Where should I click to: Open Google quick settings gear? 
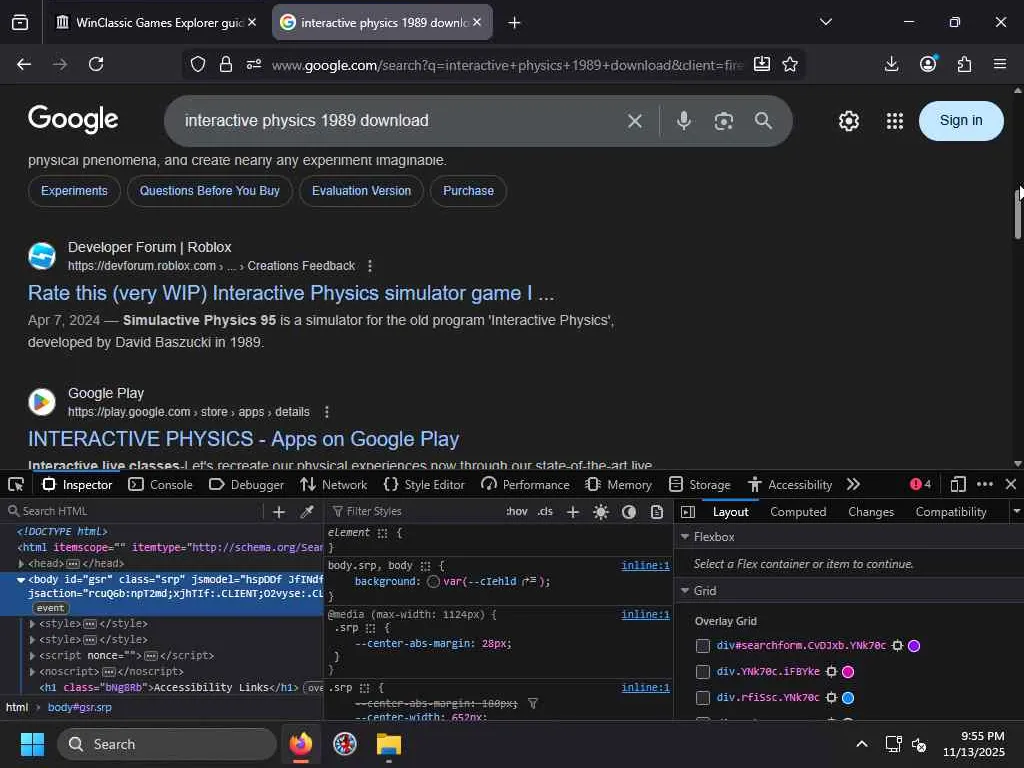pos(848,121)
